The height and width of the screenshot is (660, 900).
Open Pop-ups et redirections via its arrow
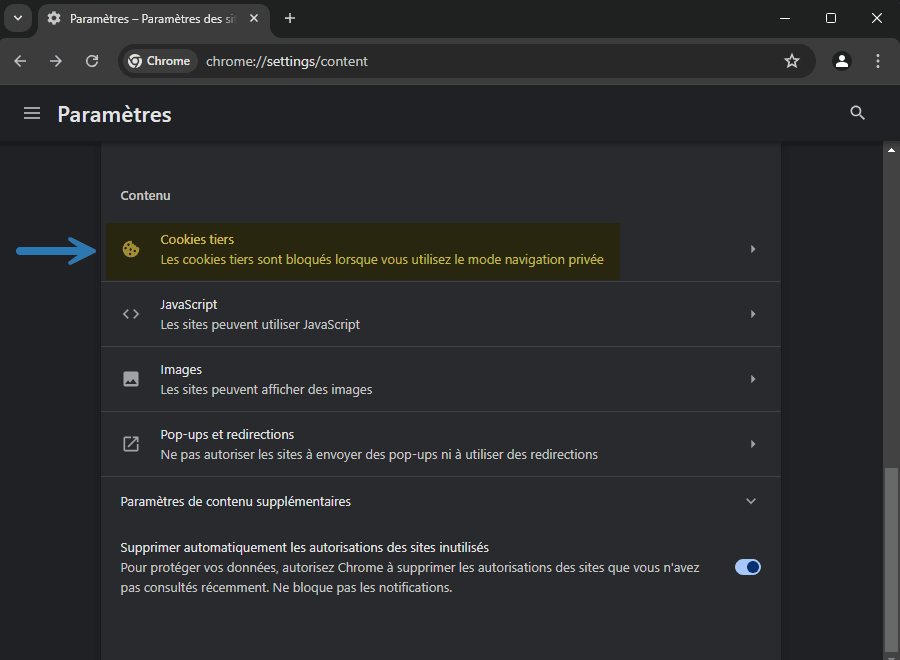(x=752, y=444)
